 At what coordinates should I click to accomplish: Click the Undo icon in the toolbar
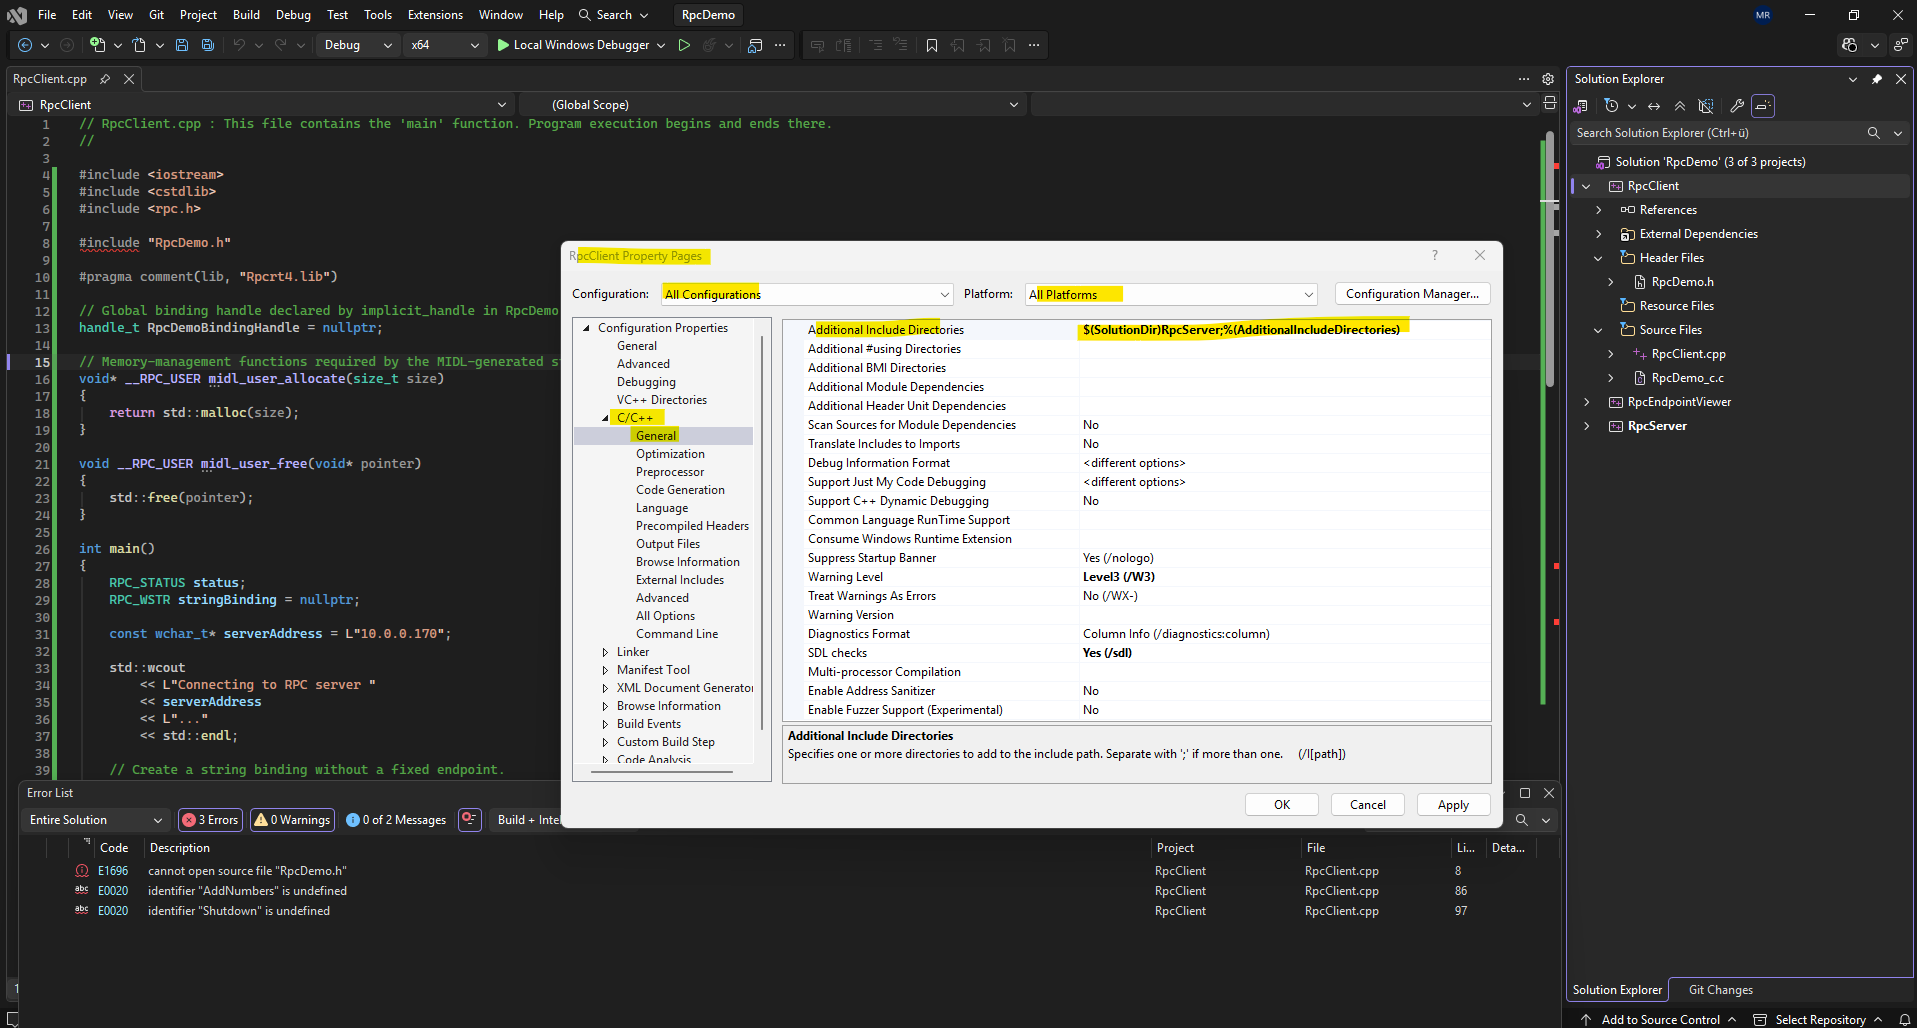tap(239, 45)
